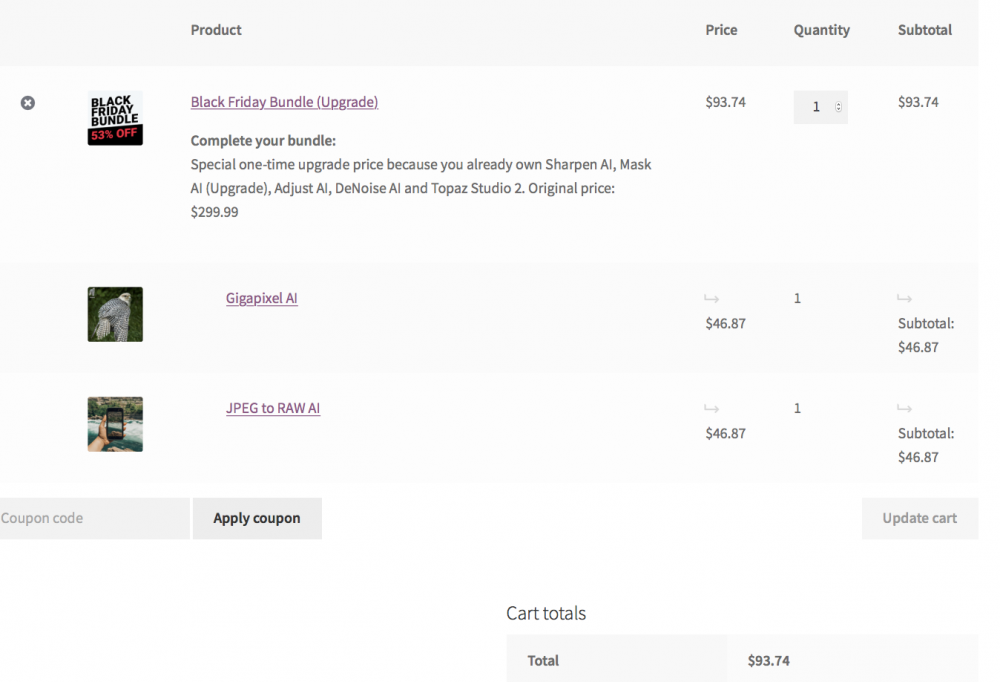Screen dimensions: 1000x682
Task: Click the Update cart button
Action: point(920,518)
